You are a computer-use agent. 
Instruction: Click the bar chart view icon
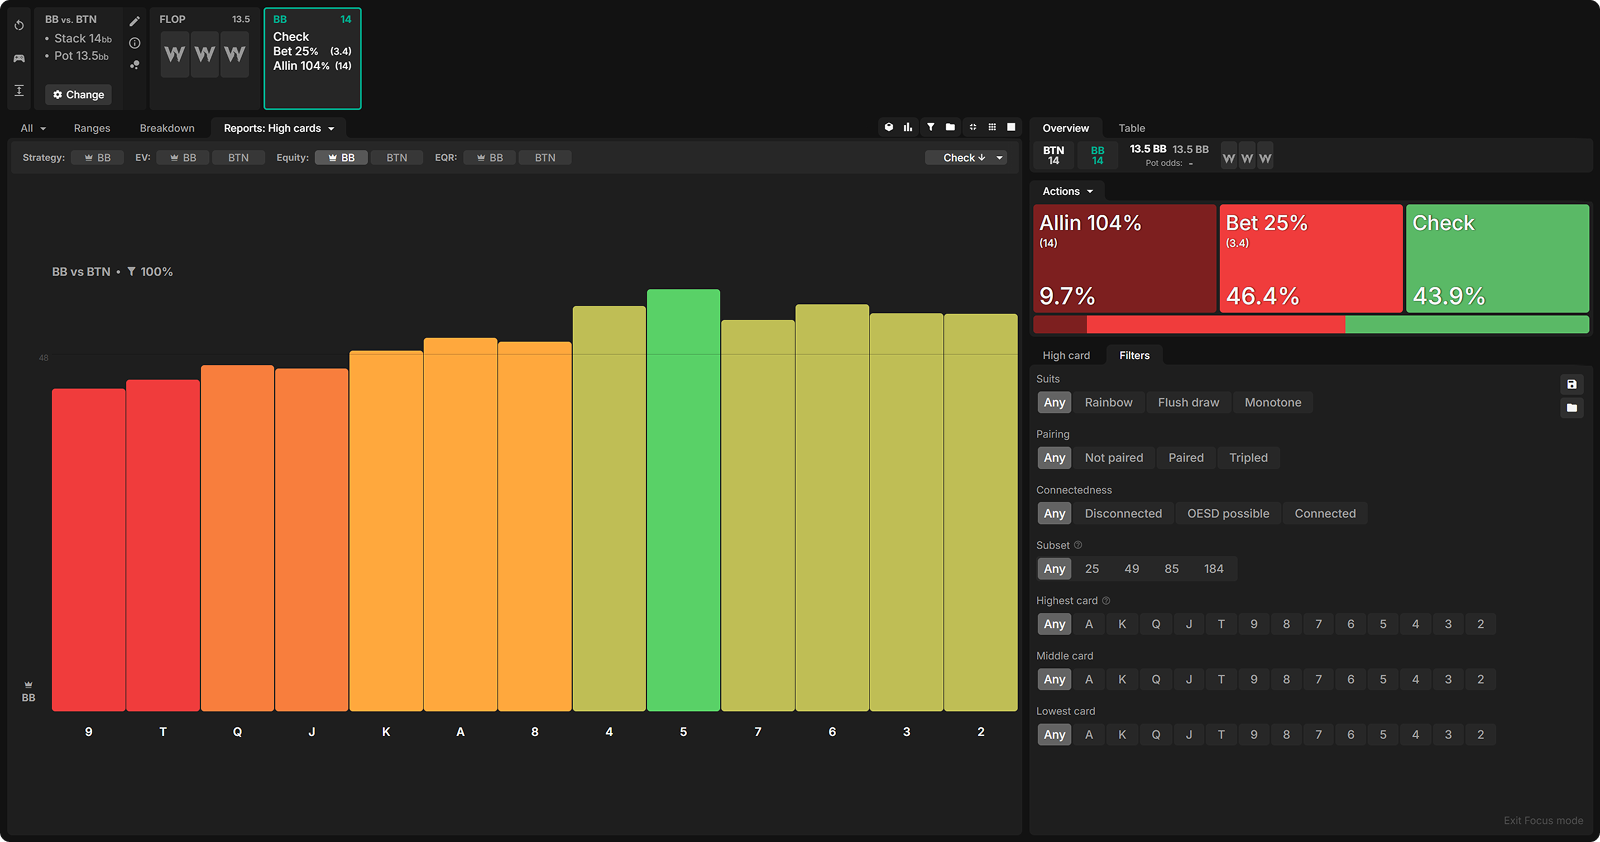point(908,127)
